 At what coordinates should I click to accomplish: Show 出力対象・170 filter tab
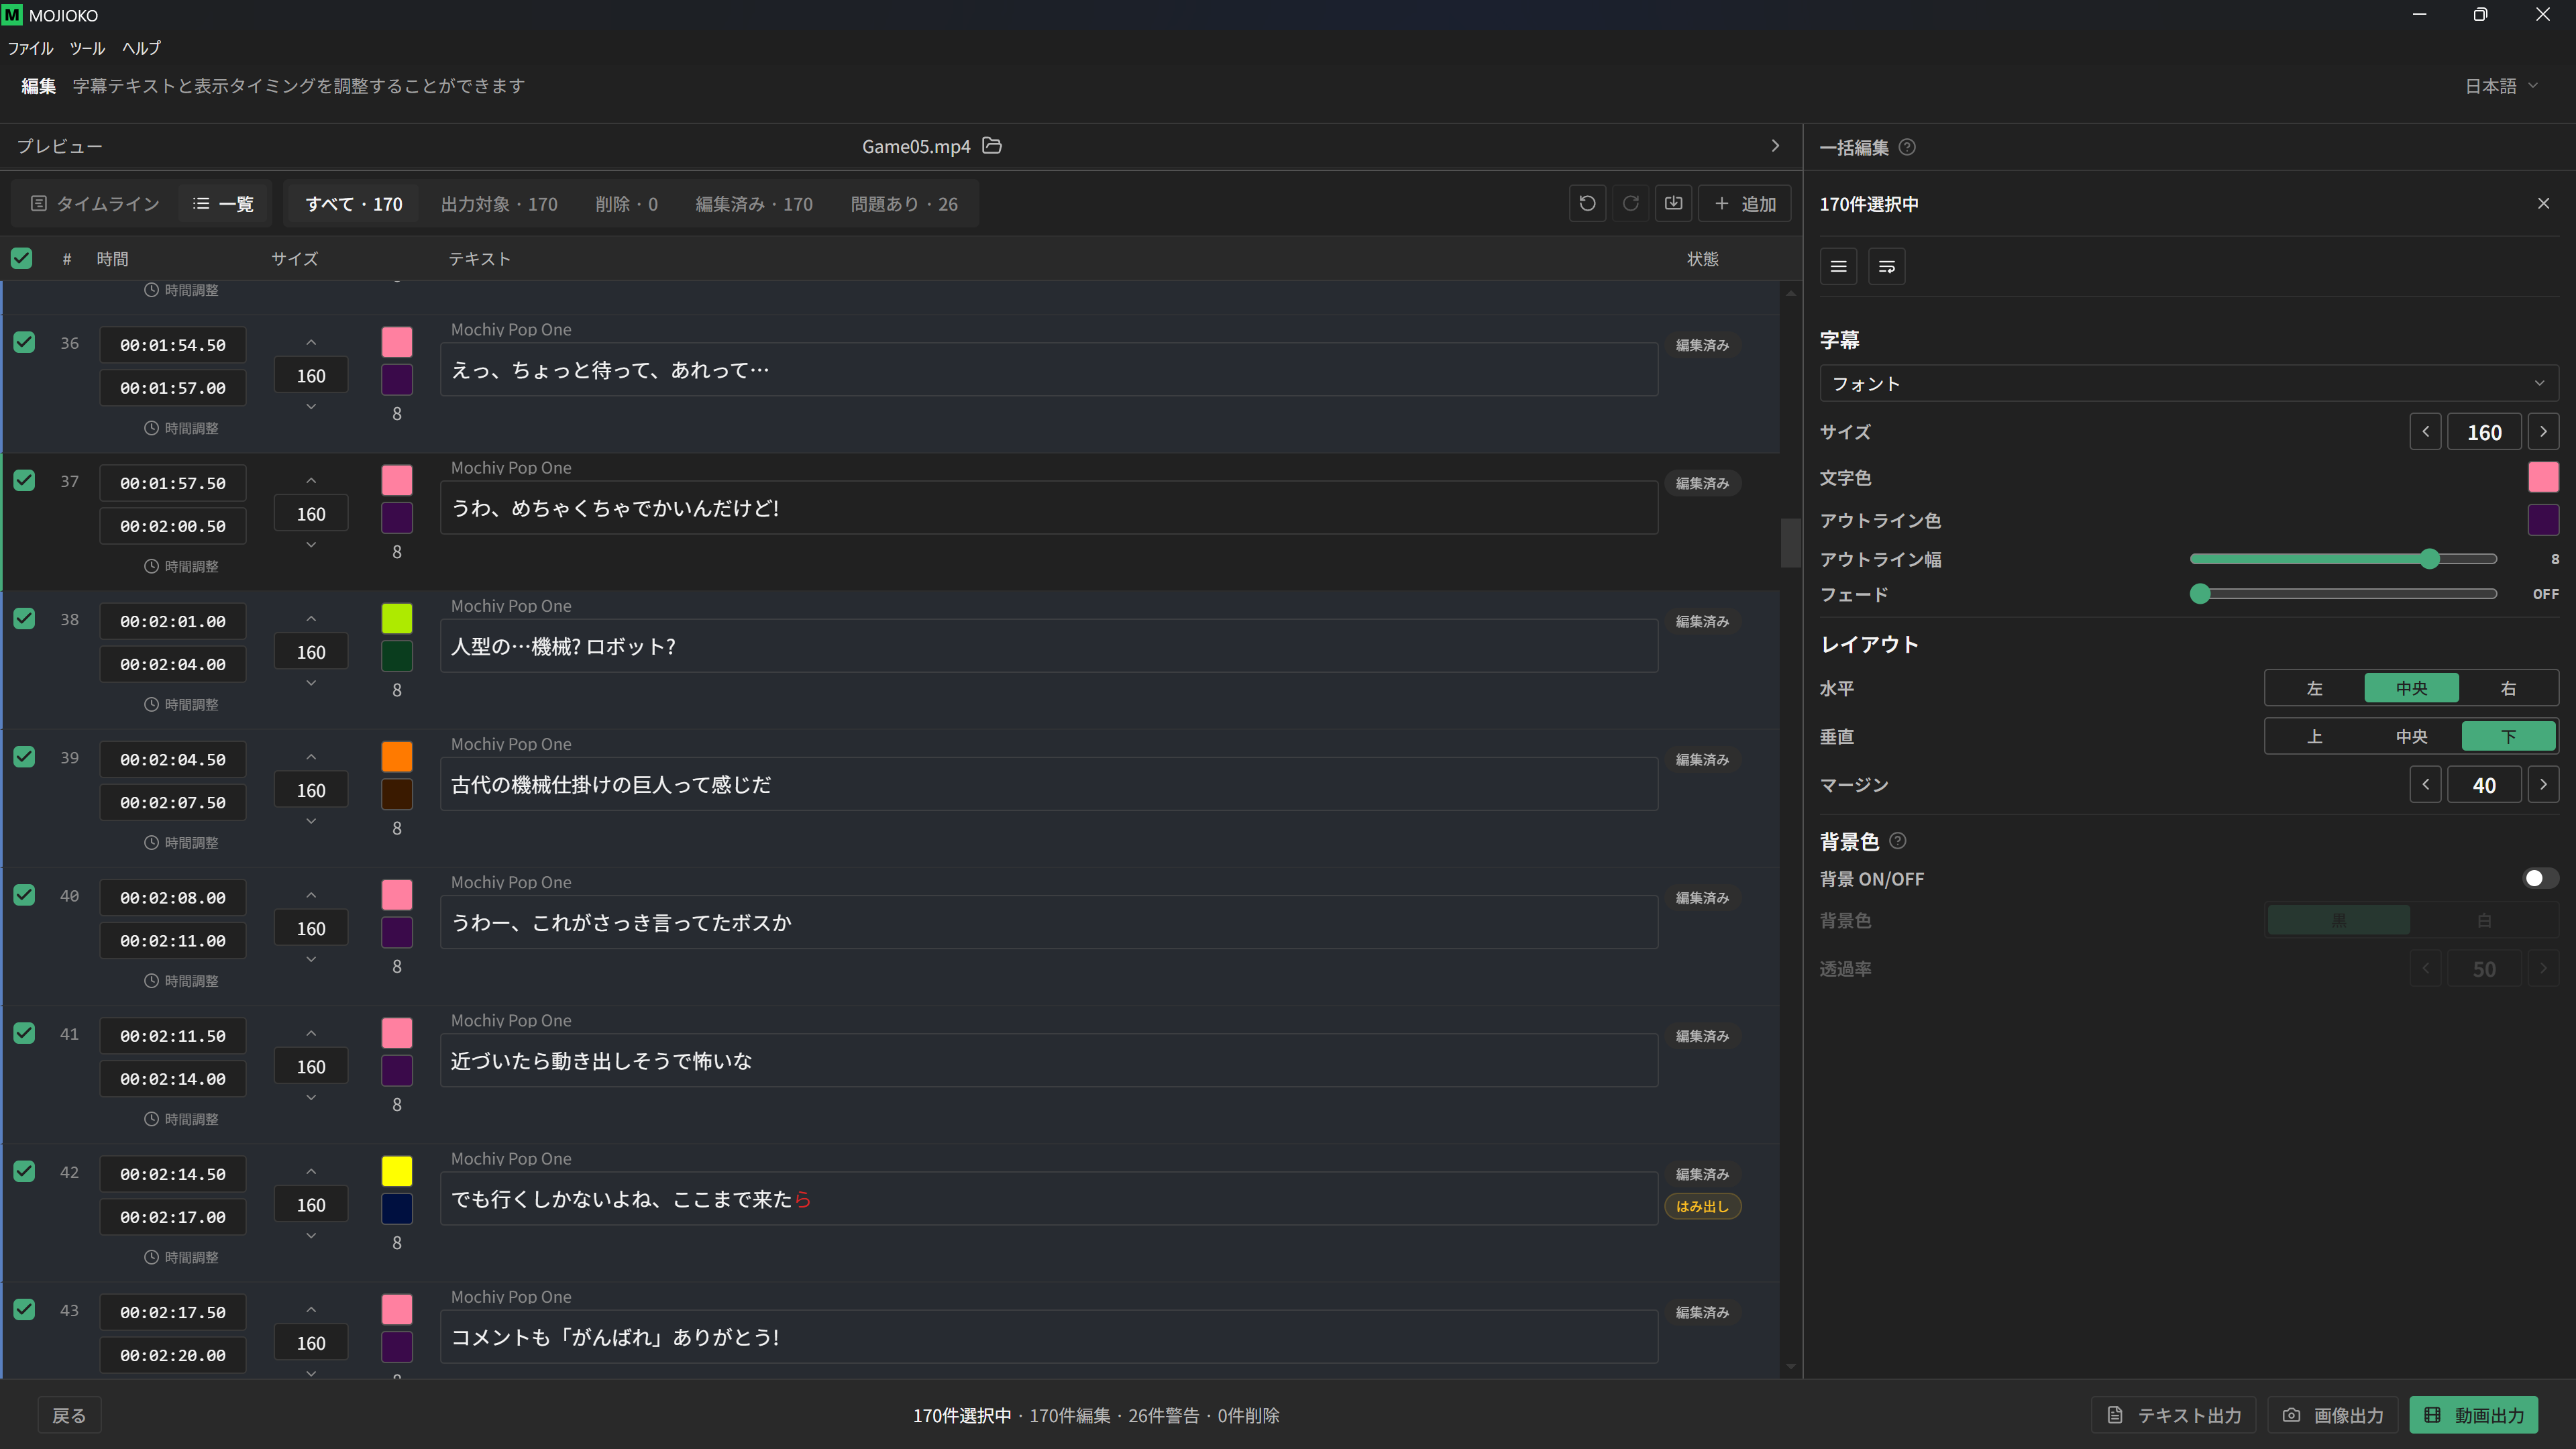coord(499,204)
